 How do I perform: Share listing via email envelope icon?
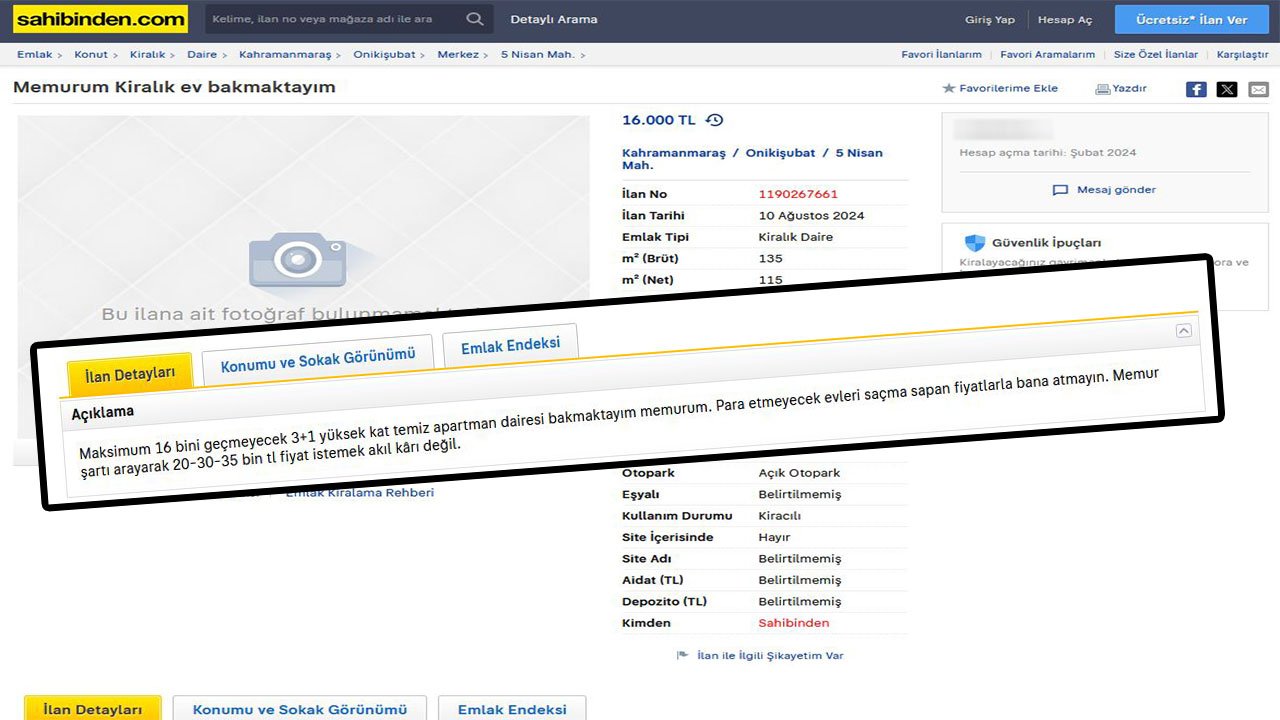pyautogui.click(x=1258, y=89)
